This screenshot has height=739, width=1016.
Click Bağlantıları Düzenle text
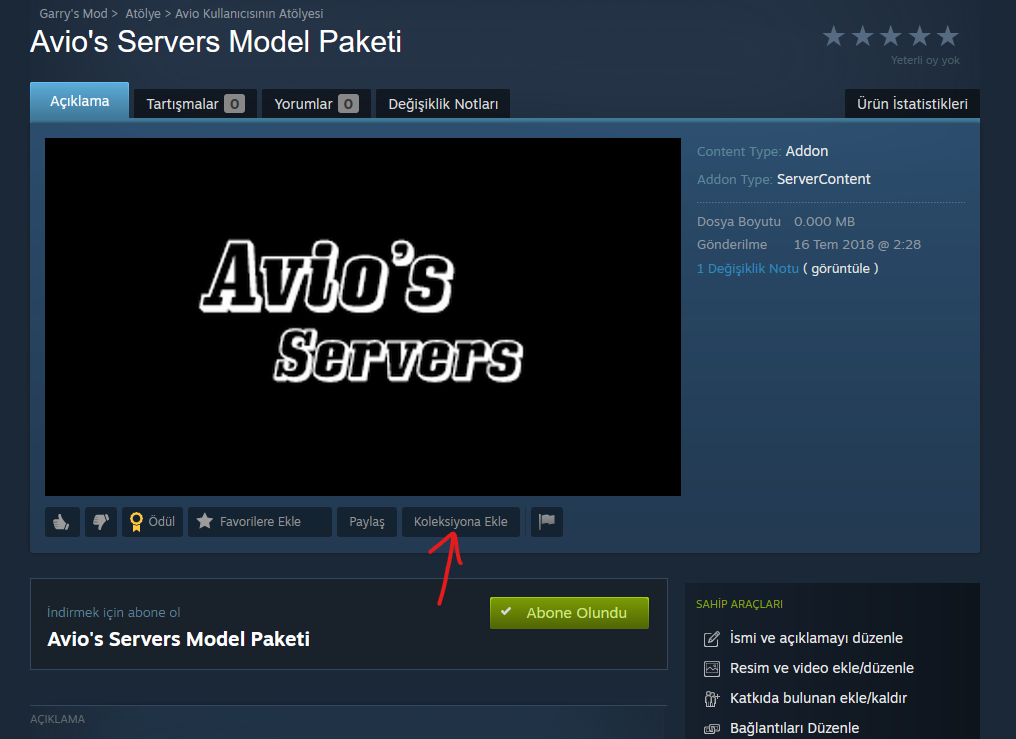794,728
